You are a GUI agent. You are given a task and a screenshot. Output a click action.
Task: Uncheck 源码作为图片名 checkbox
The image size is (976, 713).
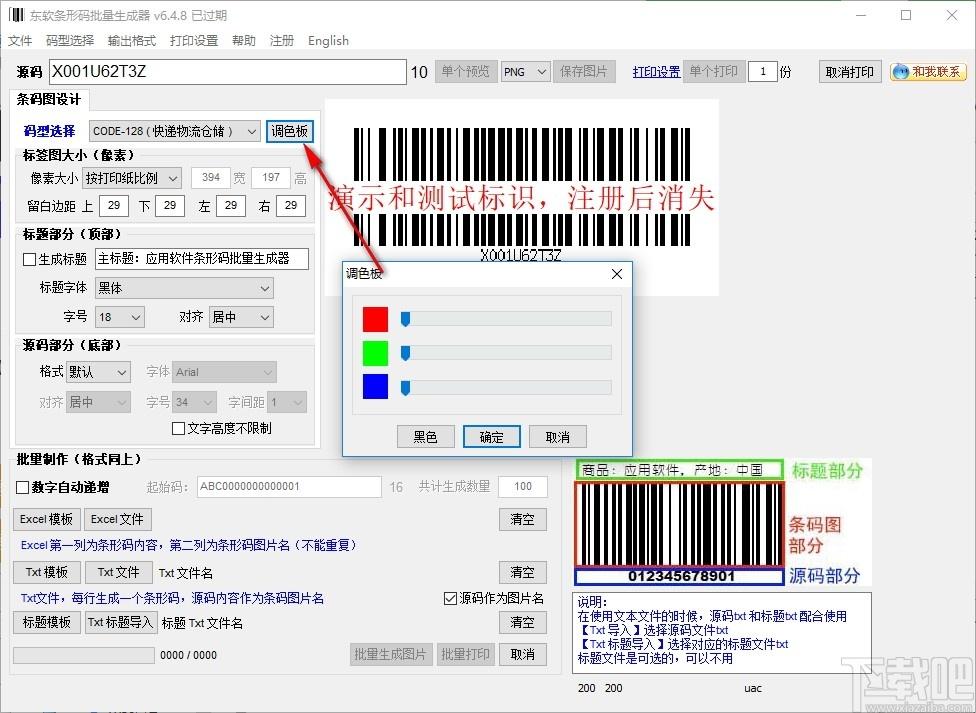pos(450,599)
